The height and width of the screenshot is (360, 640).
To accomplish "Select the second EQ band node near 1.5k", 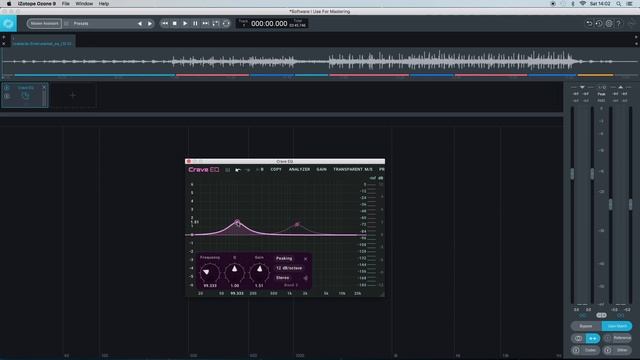I will [x=297, y=224].
